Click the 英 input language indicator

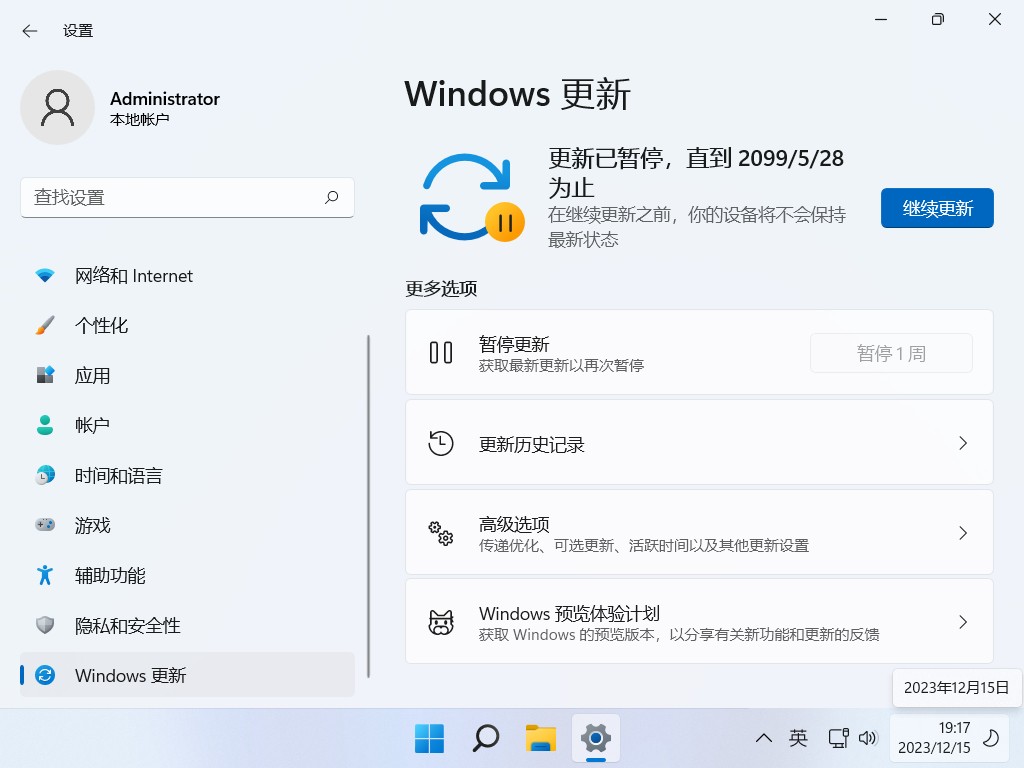[x=798, y=738]
